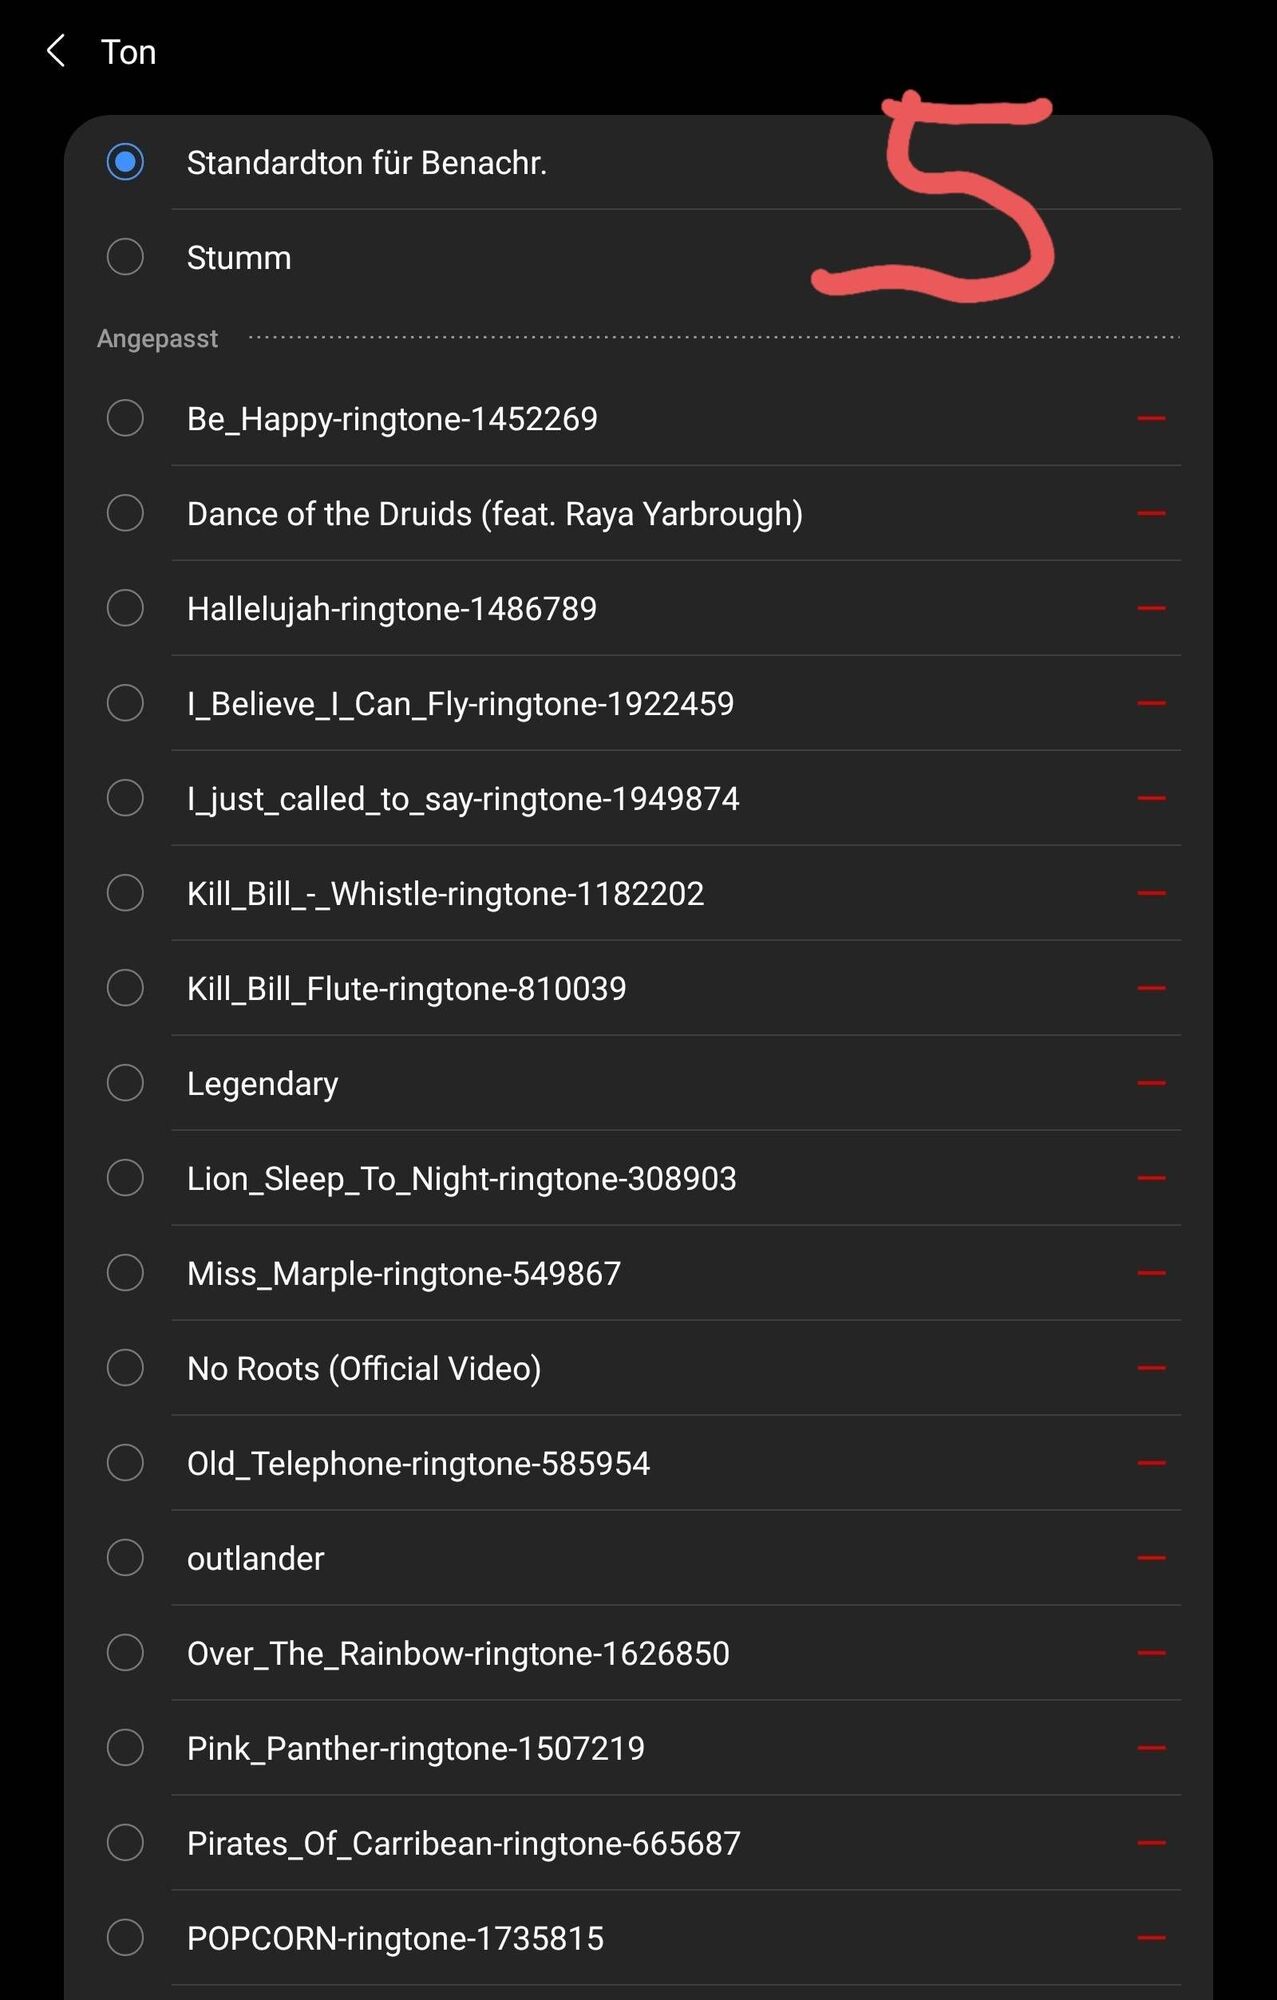Tap the back arrow next to Ton
The height and width of the screenshot is (2000, 1277).
tap(57, 51)
